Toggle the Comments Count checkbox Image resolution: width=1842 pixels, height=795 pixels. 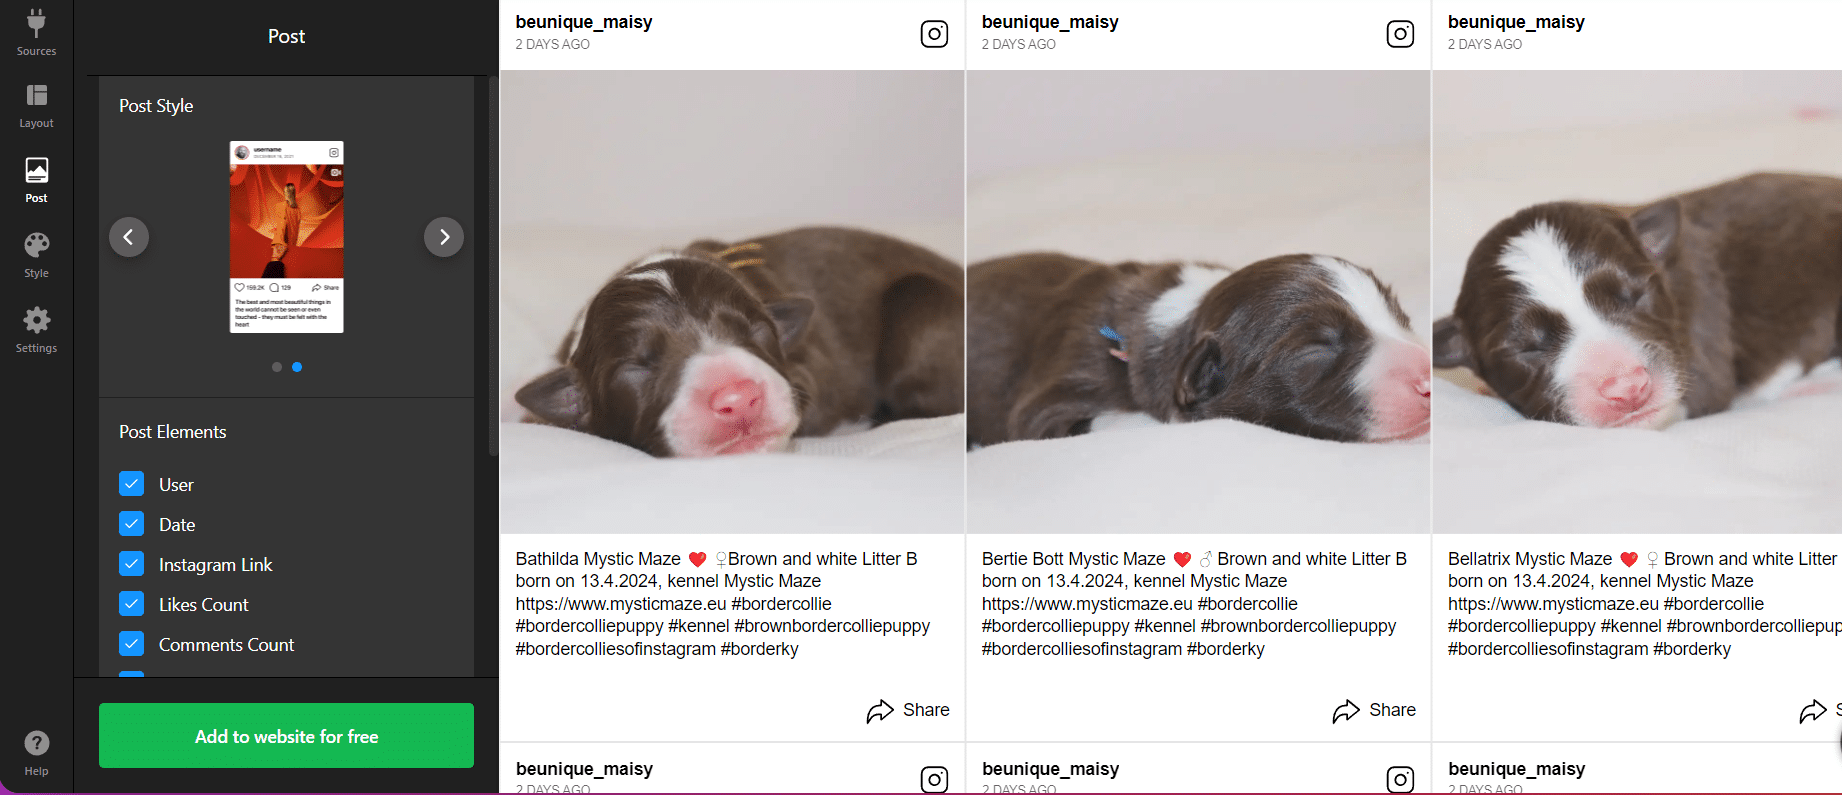point(131,644)
